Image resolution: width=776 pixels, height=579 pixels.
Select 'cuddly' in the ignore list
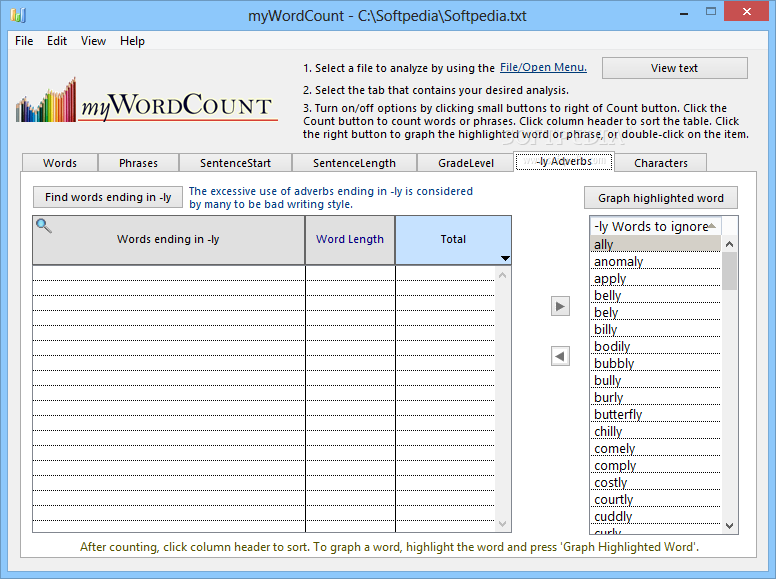655,516
